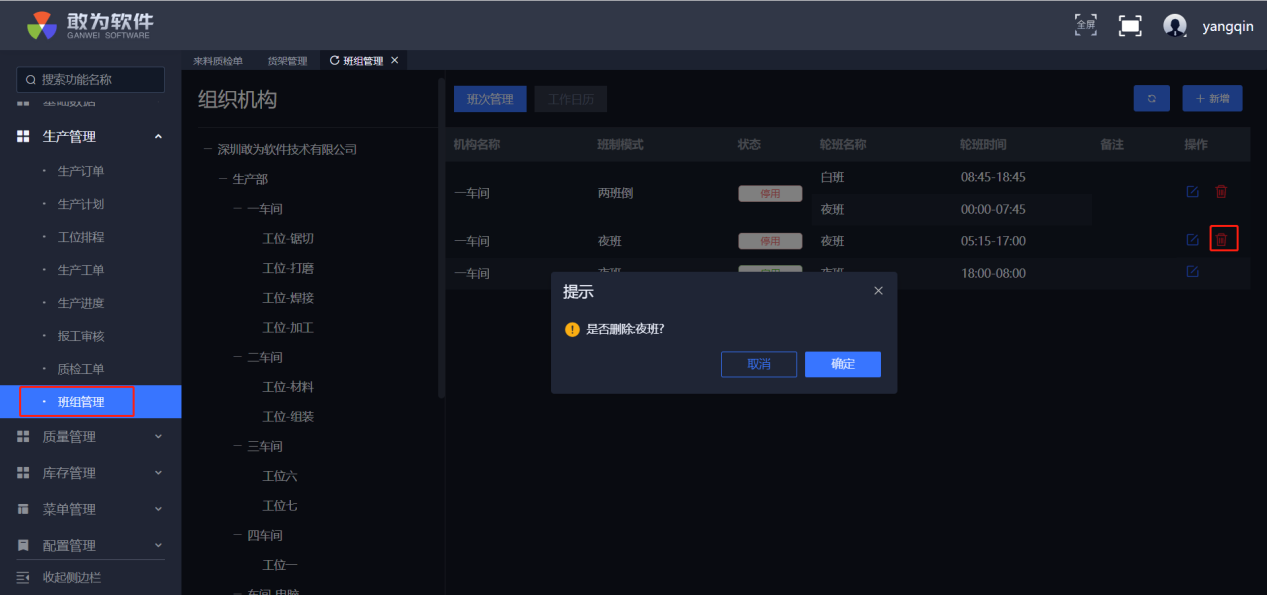Click edit icon for 18:00-08:00 row
The width and height of the screenshot is (1267, 595).
[1192, 271]
